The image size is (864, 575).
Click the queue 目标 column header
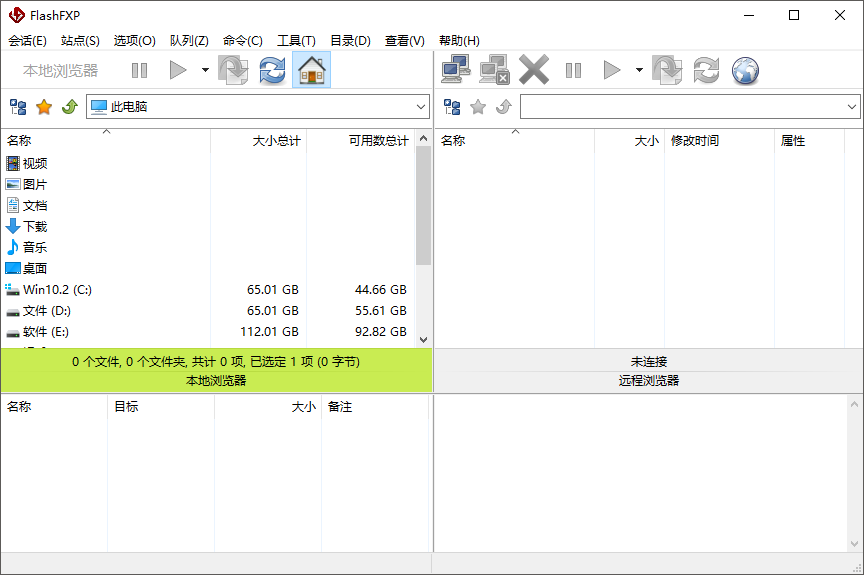161,407
